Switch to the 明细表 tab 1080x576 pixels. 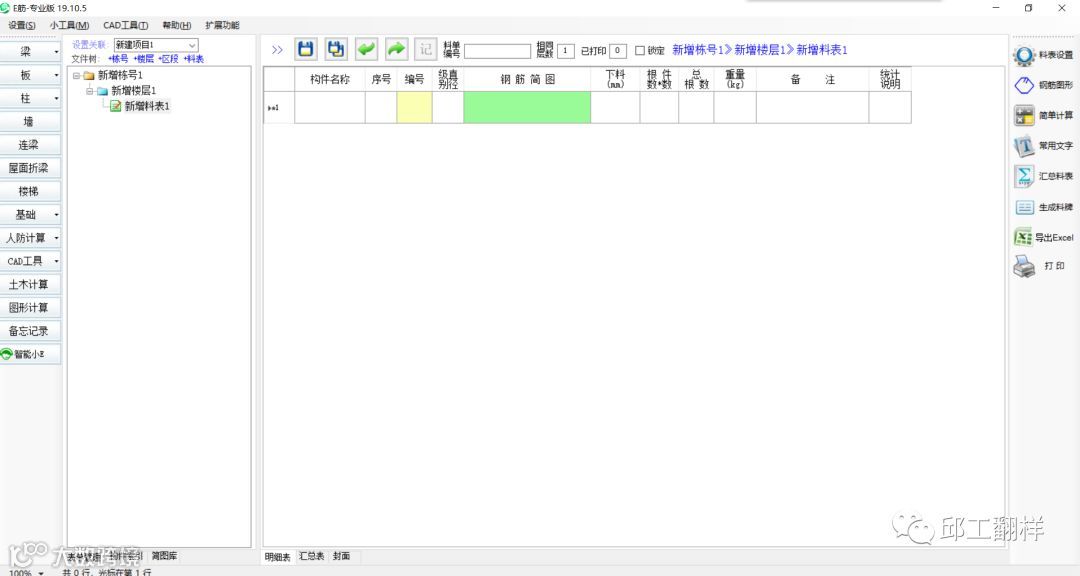(x=278, y=556)
